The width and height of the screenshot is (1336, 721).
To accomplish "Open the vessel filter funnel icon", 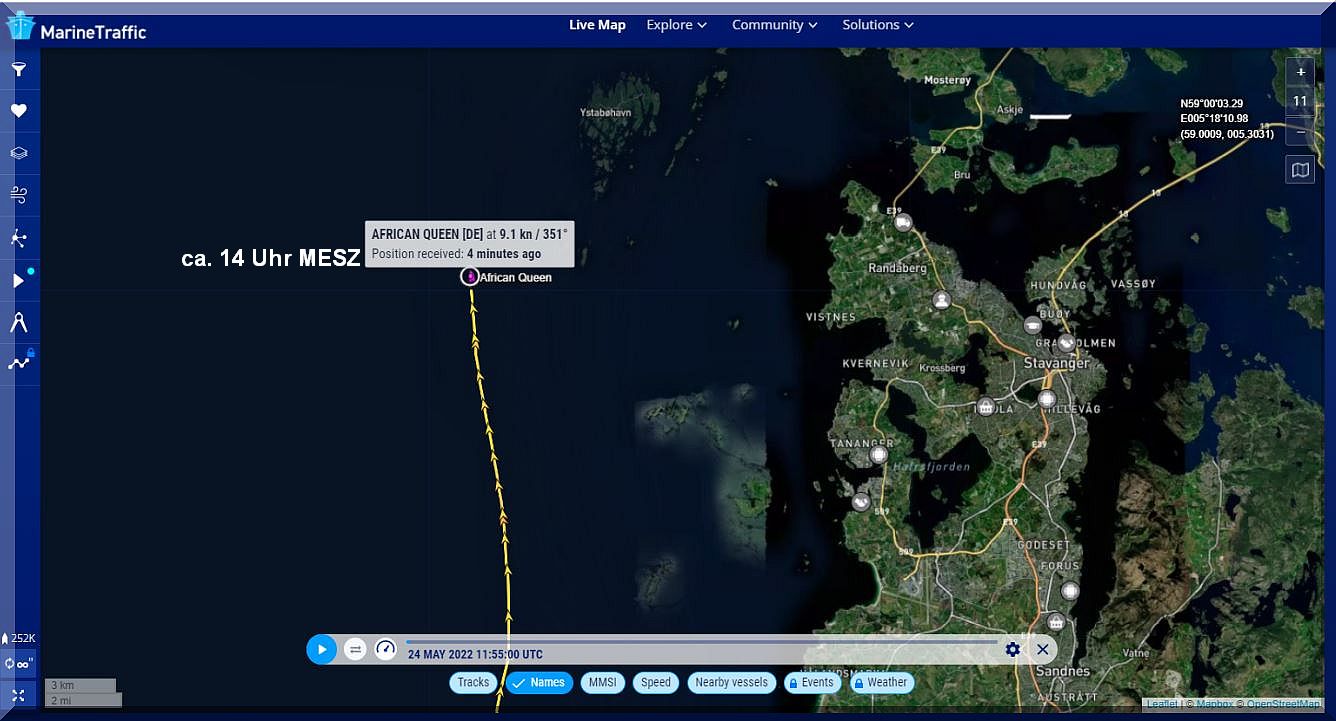I will [x=18, y=70].
